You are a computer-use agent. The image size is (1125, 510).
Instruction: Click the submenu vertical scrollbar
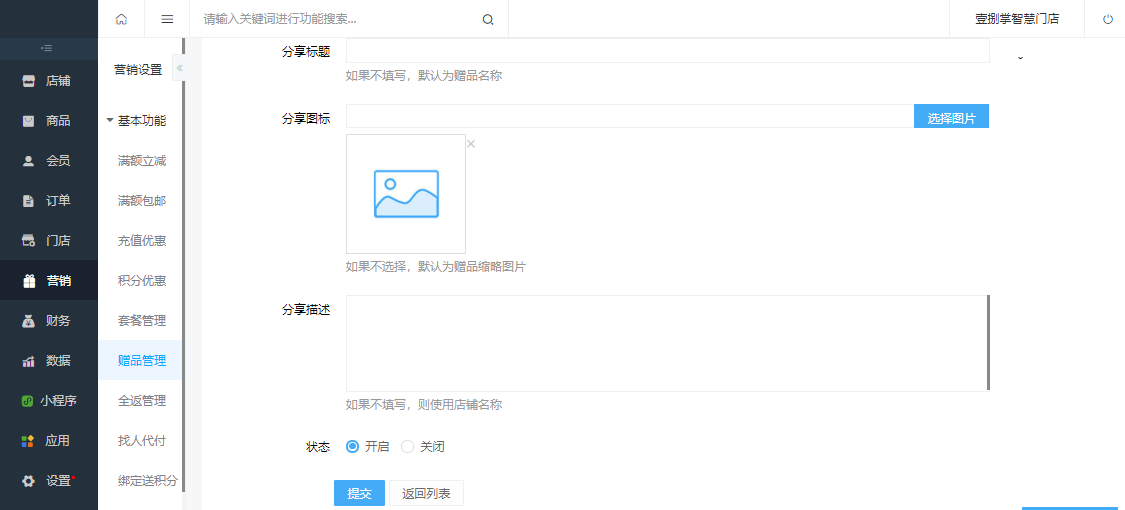pyautogui.click(x=184, y=265)
